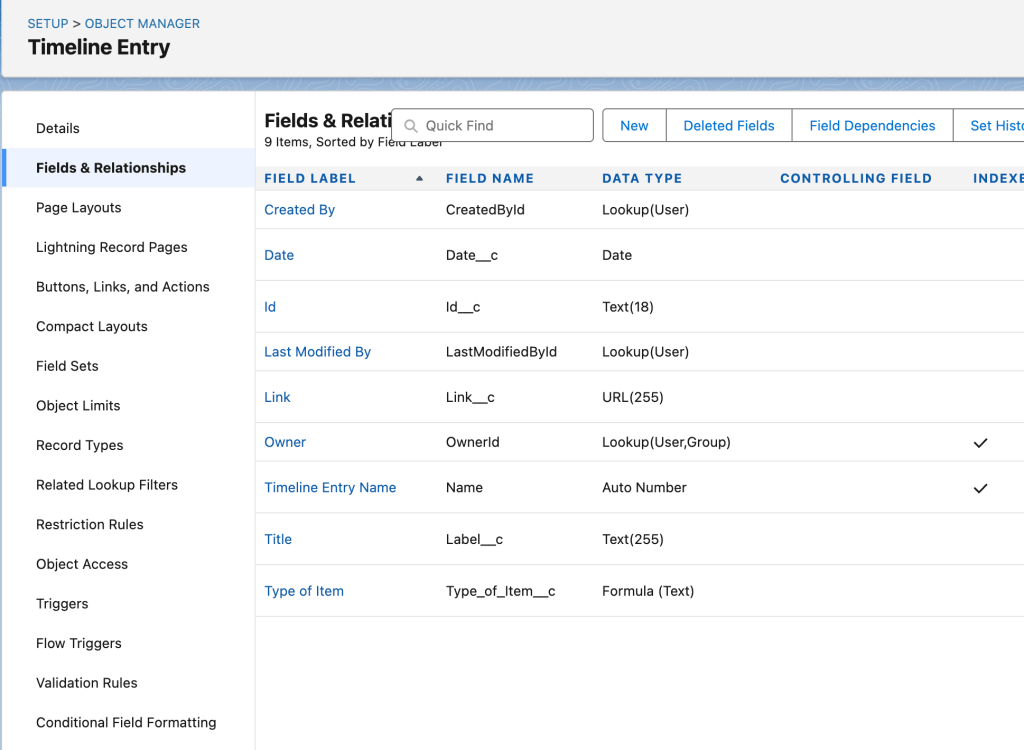Click the indexed checkmark in Owner row
The width and height of the screenshot is (1024, 750).
980,442
